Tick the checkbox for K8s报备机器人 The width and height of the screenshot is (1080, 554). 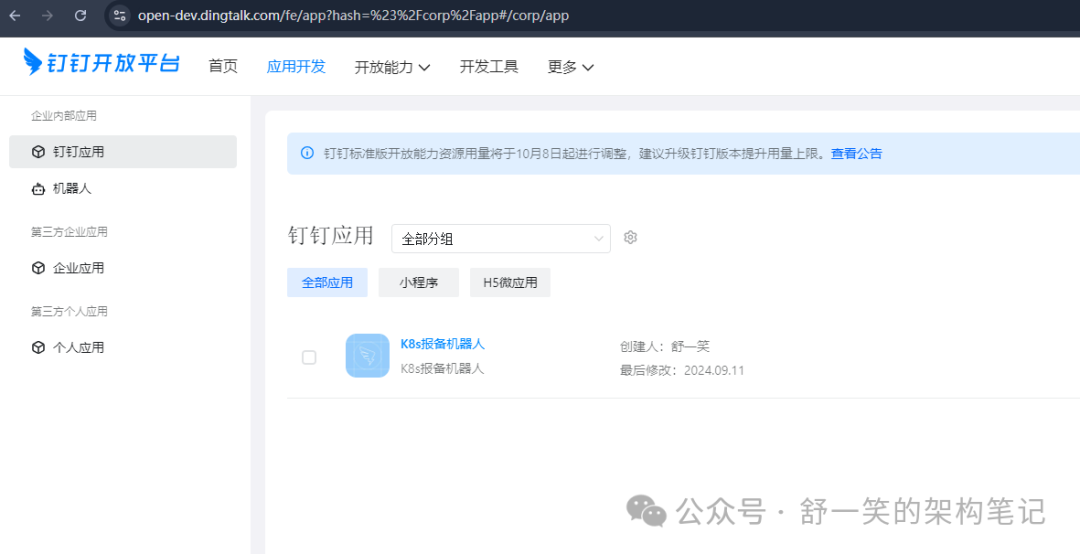(309, 357)
